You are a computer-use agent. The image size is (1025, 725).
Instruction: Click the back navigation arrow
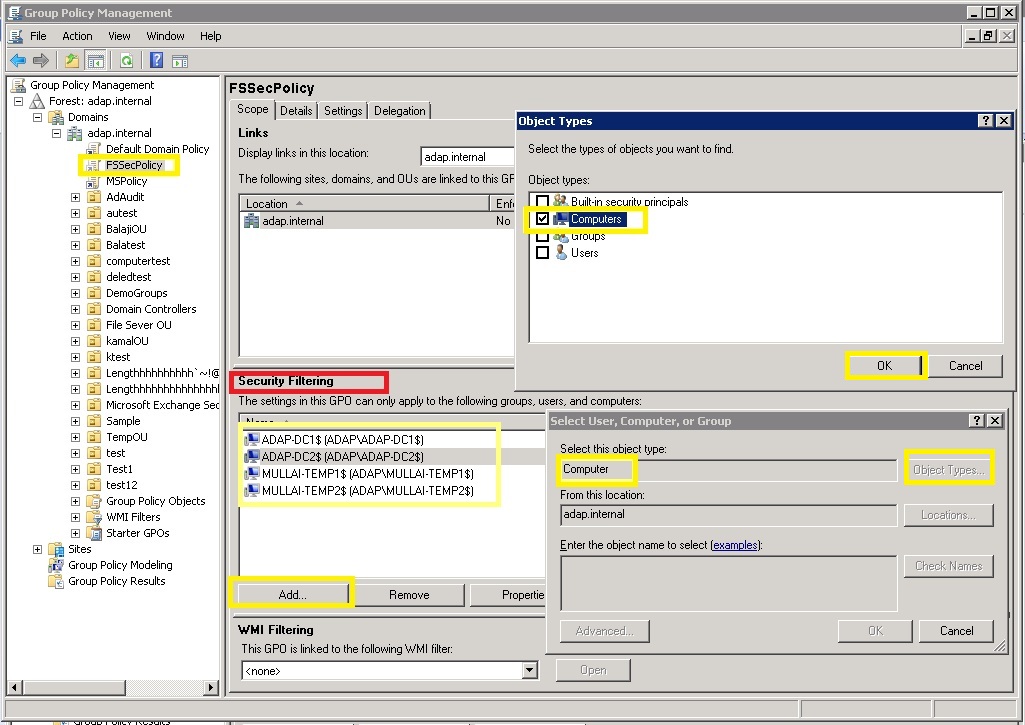coord(18,60)
